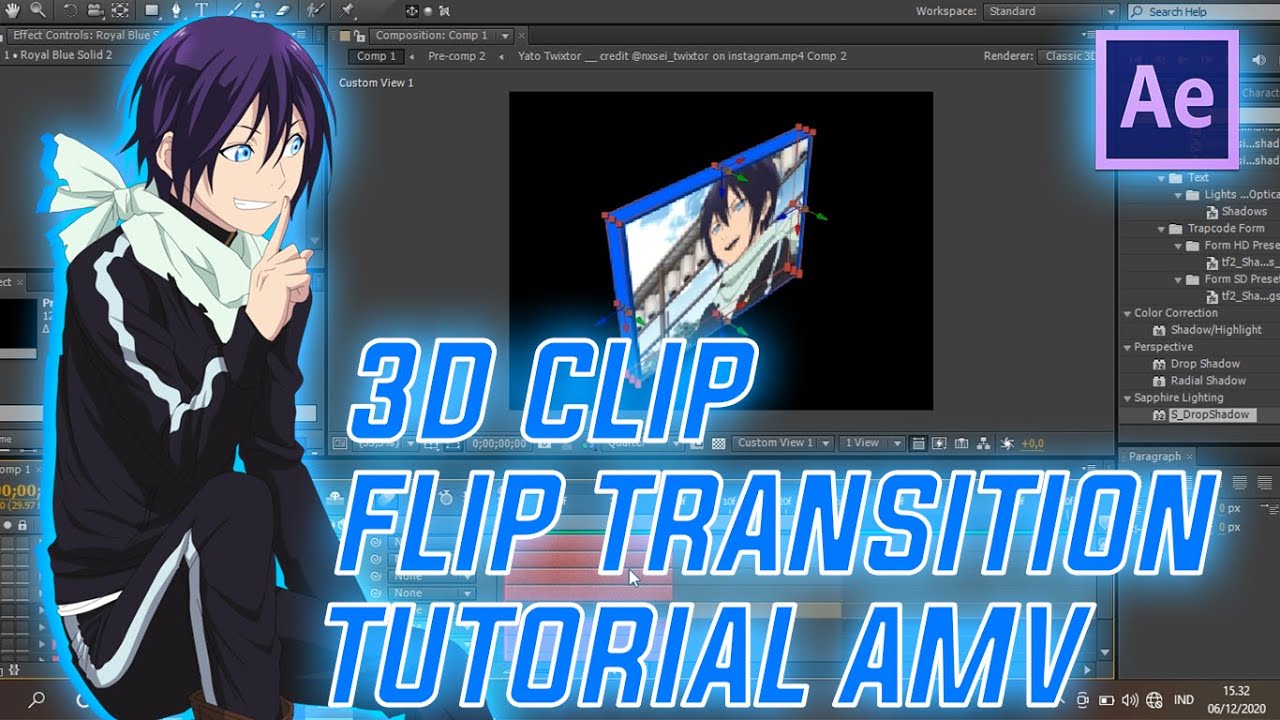Image resolution: width=1280 pixels, height=720 pixels.
Task: Select the Roto Brush tool
Action: pos(314,10)
